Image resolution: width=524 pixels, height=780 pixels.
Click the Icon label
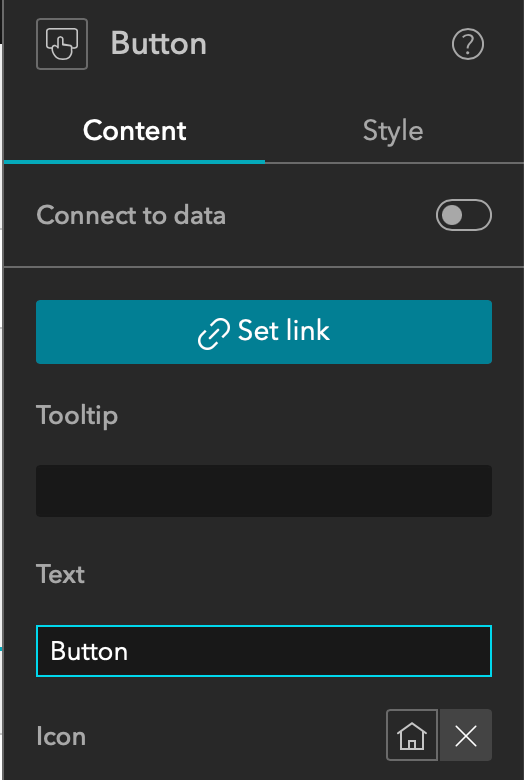pyautogui.click(x=61, y=736)
